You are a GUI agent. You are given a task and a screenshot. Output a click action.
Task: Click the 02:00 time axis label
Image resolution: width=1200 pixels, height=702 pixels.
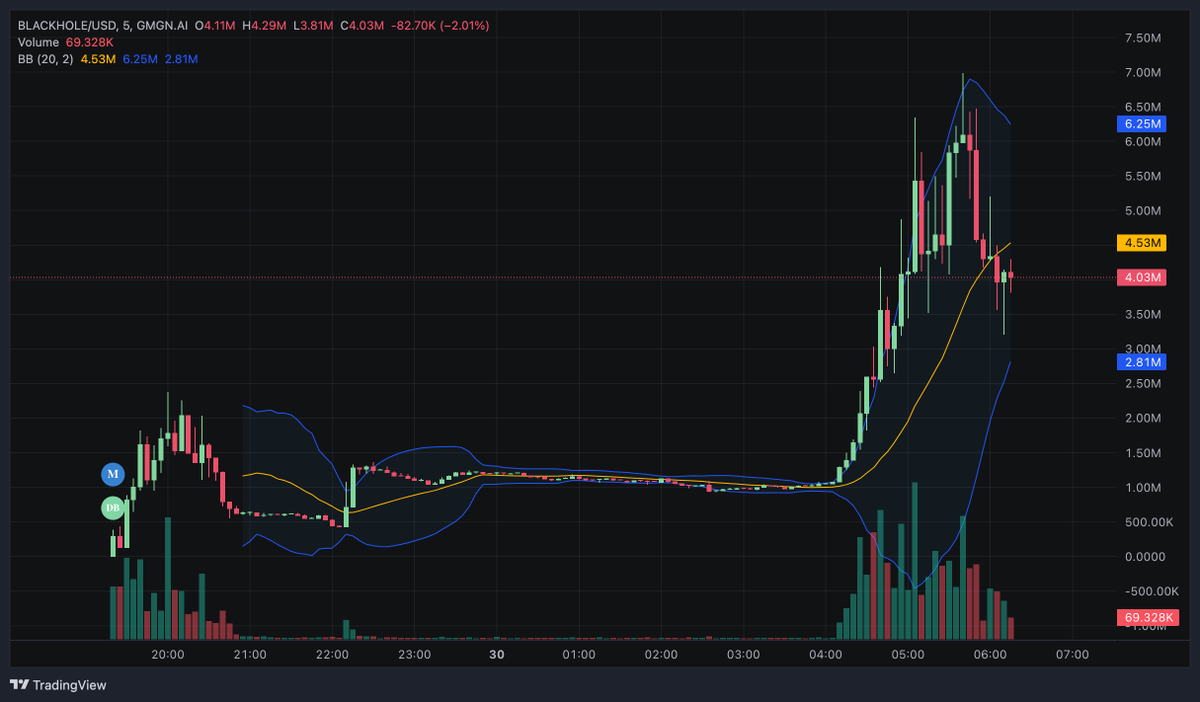(661, 655)
